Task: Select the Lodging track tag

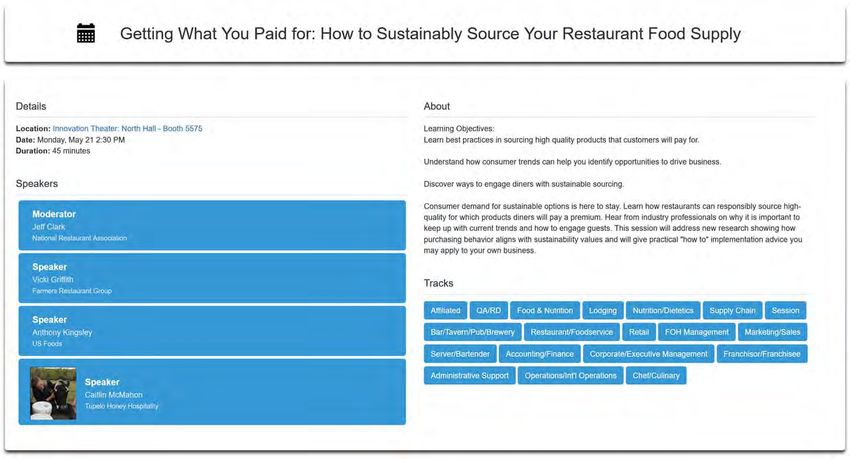Action: point(603,311)
